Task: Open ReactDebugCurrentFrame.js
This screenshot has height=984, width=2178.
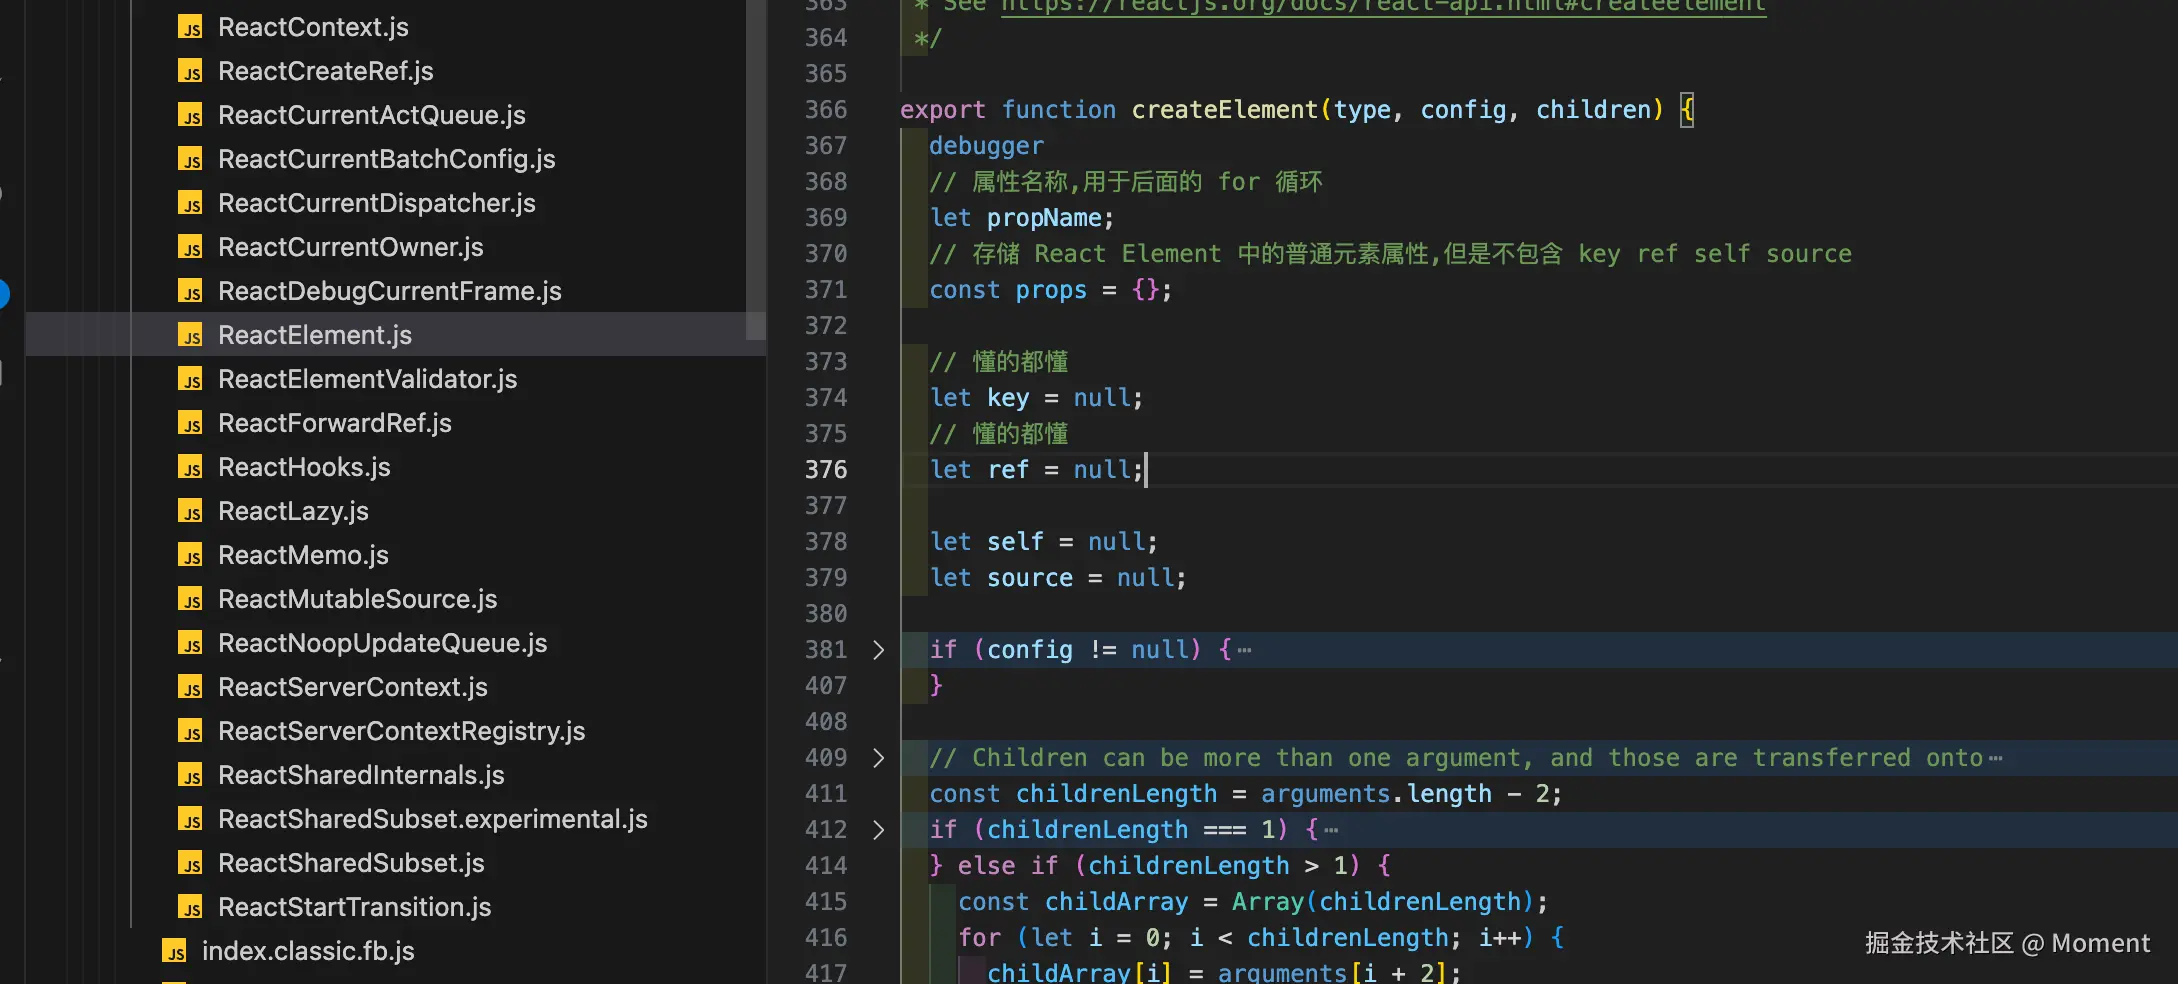Action: 390,291
